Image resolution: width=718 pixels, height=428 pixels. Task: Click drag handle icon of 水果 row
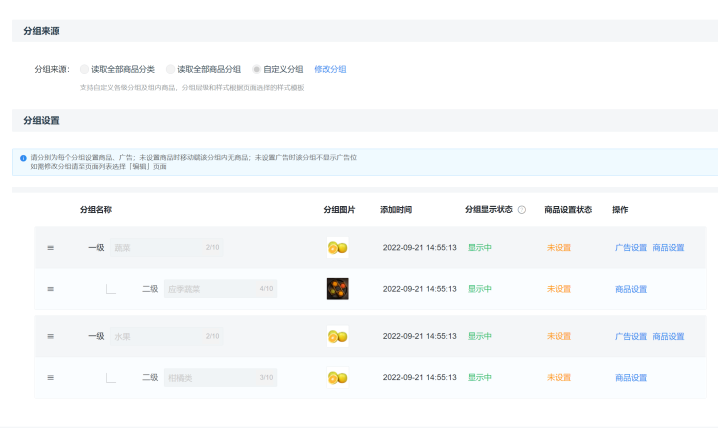coord(51,336)
